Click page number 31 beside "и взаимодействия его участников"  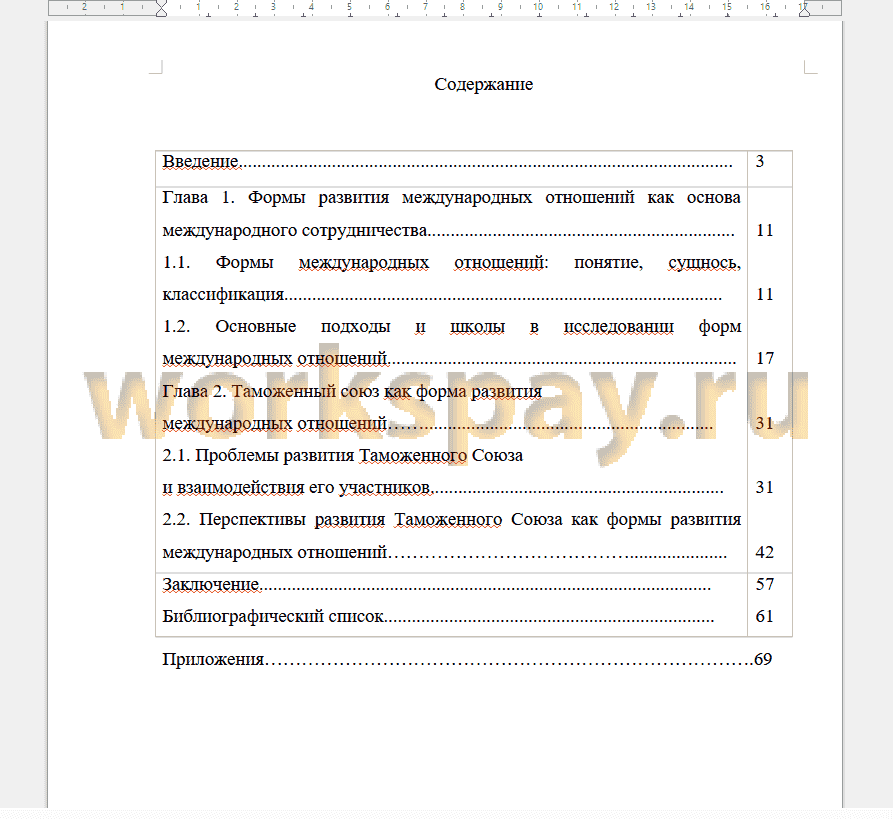[x=764, y=487]
